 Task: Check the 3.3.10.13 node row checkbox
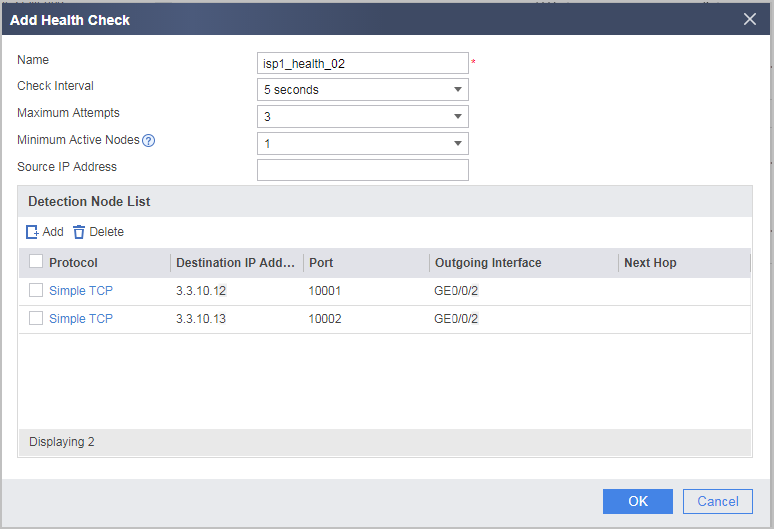click(x=36, y=318)
